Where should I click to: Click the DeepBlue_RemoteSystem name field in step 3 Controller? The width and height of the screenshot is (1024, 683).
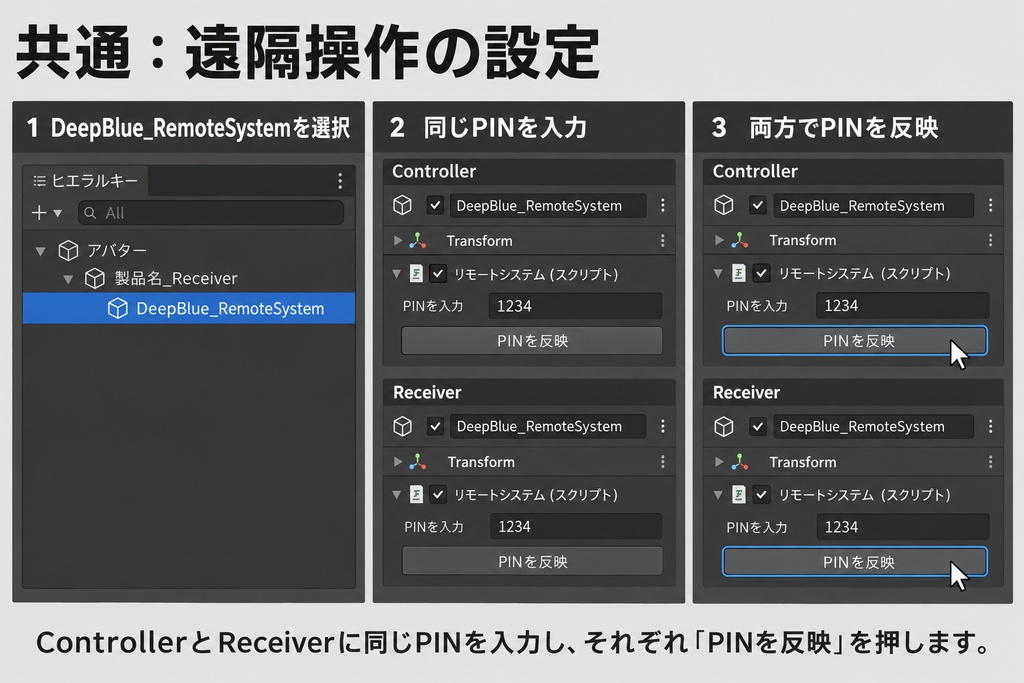click(874, 206)
